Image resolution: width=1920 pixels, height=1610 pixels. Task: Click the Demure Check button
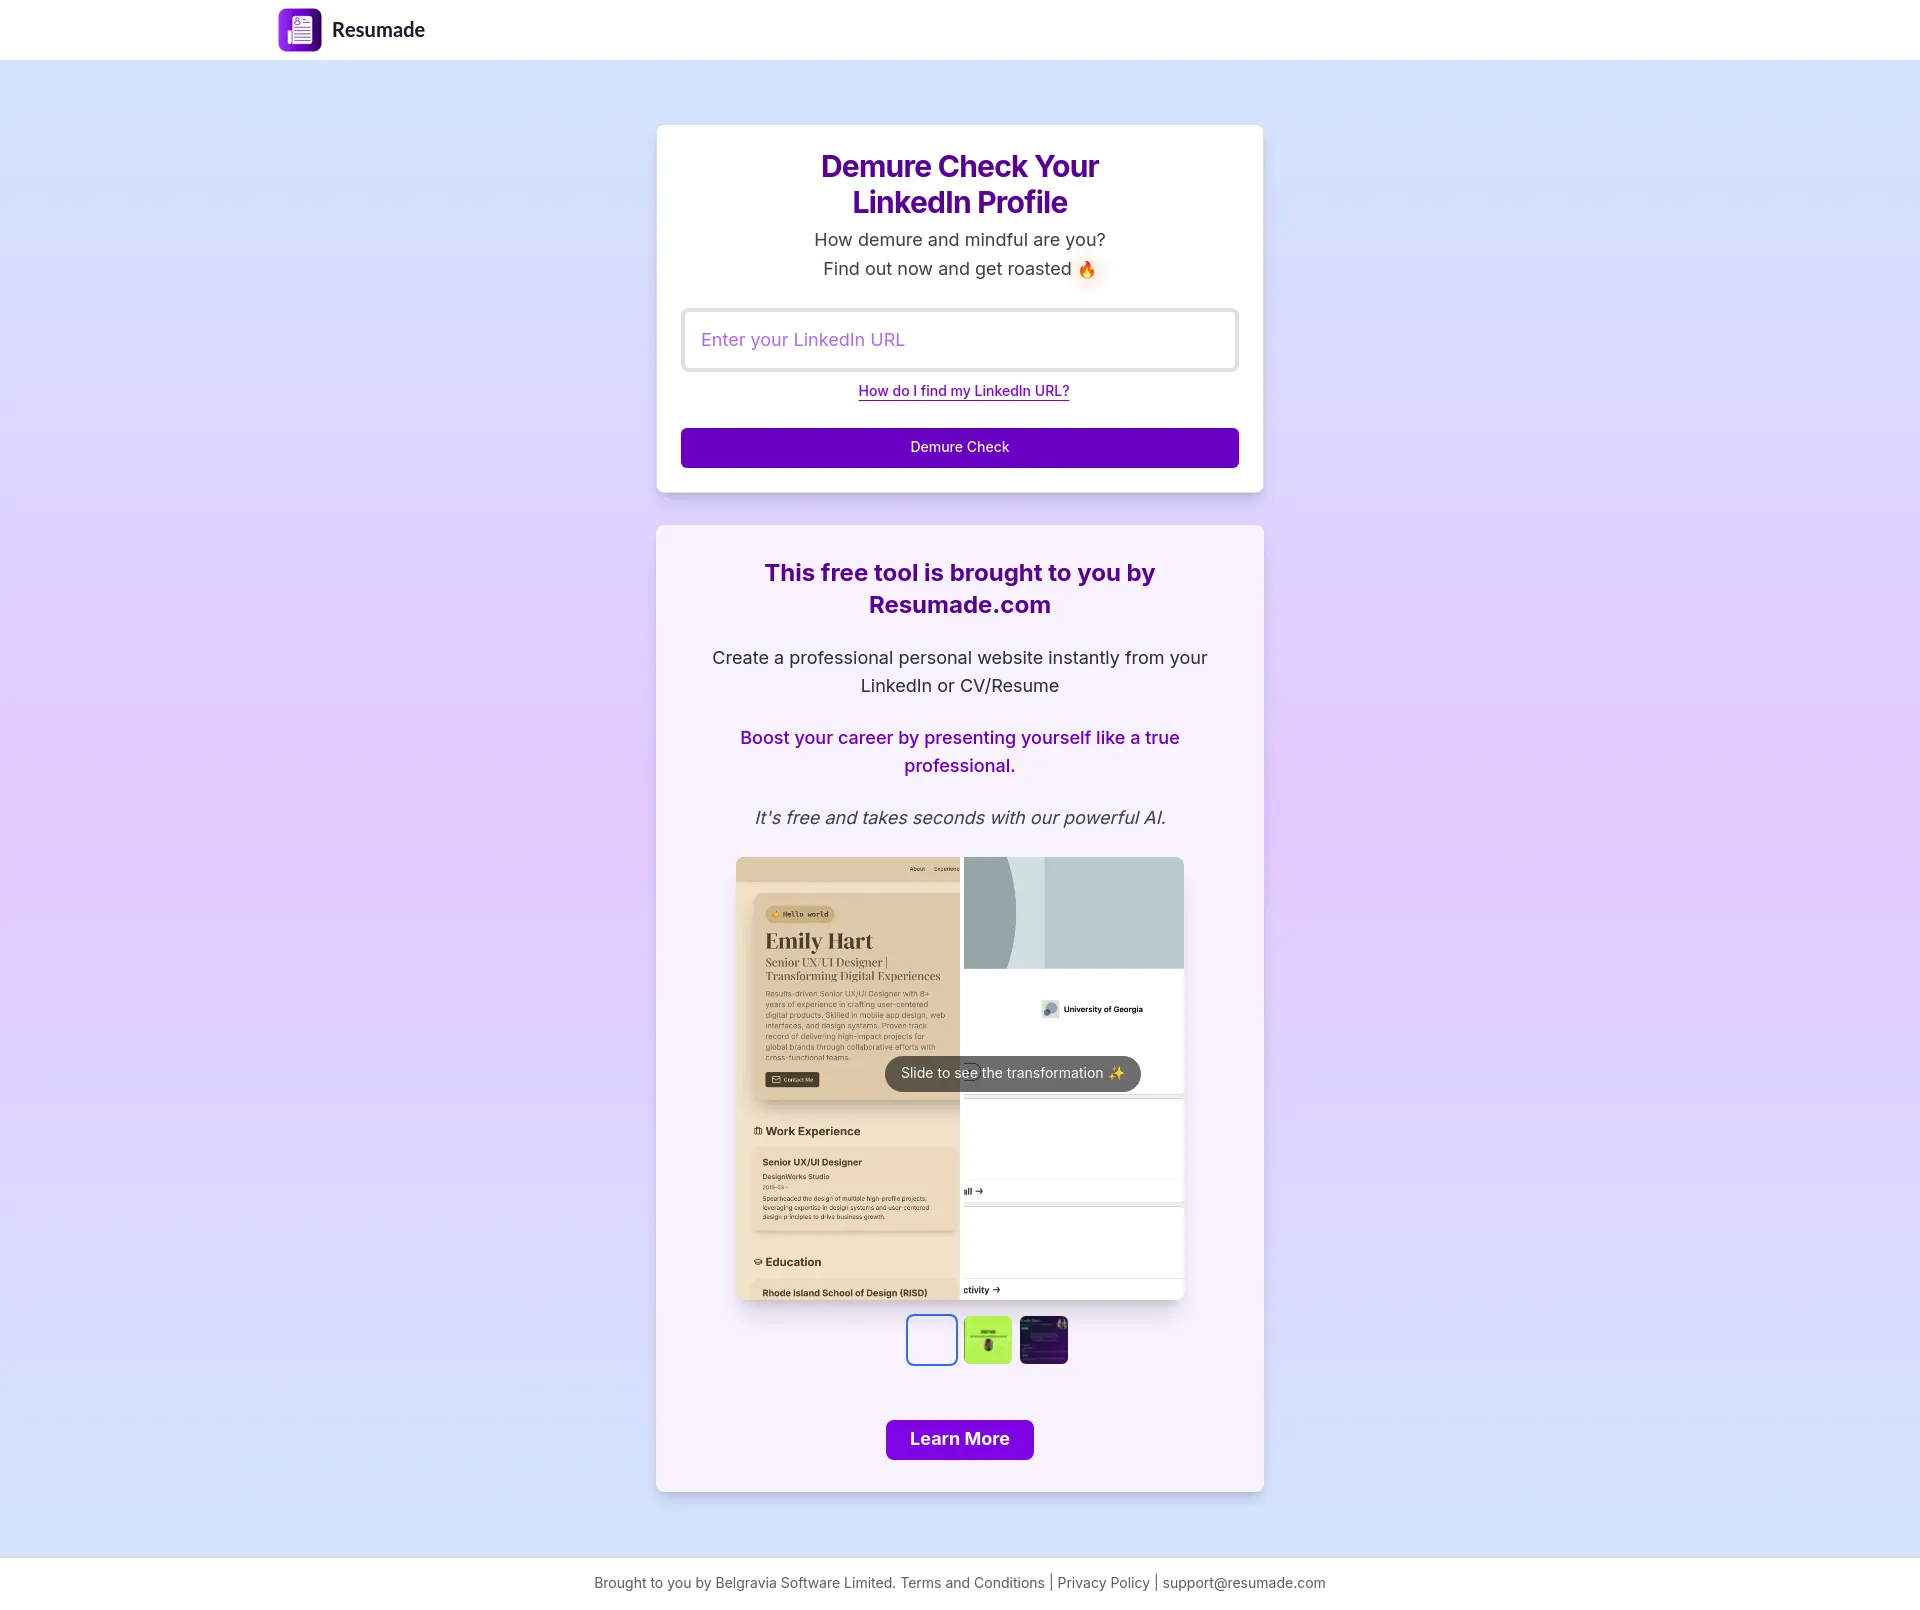[958, 447]
